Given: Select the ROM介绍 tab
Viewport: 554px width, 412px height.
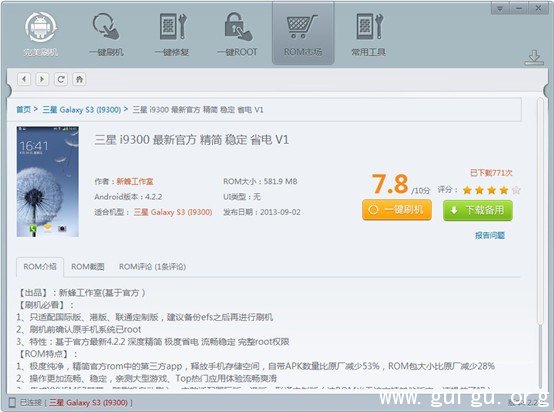Looking at the screenshot, I should [x=40, y=267].
